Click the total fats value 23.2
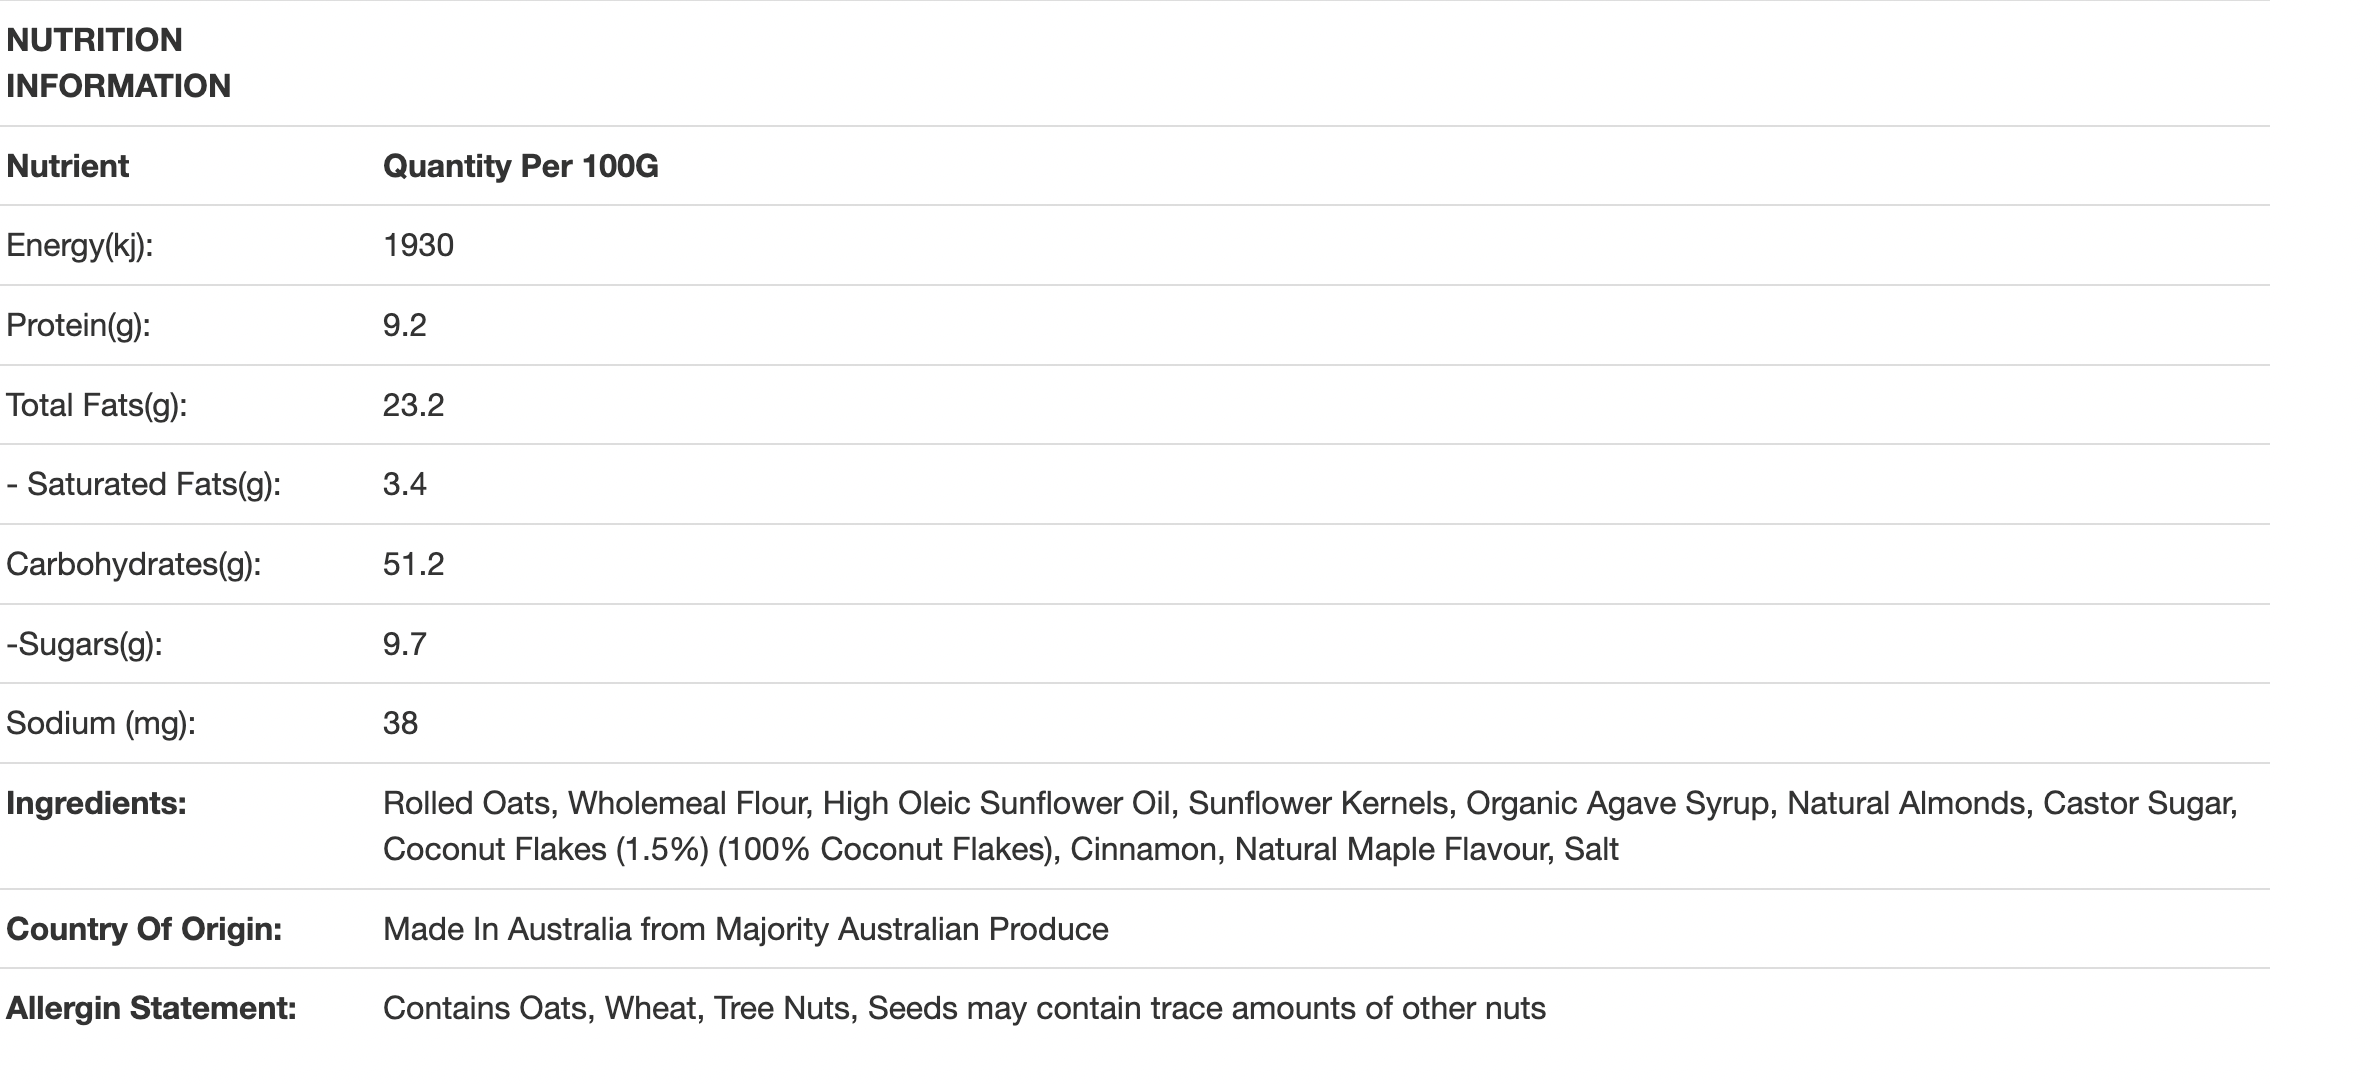The height and width of the screenshot is (1084, 2380). click(x=413, y=405)
